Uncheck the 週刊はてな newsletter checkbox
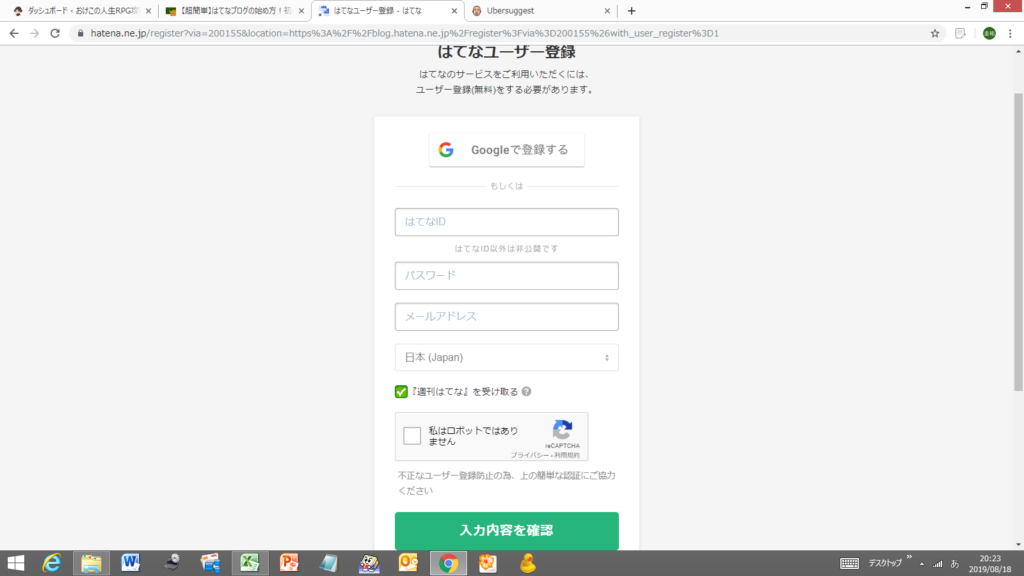The width and height of the screenshot is (1024, 576). tap(402, 392)
